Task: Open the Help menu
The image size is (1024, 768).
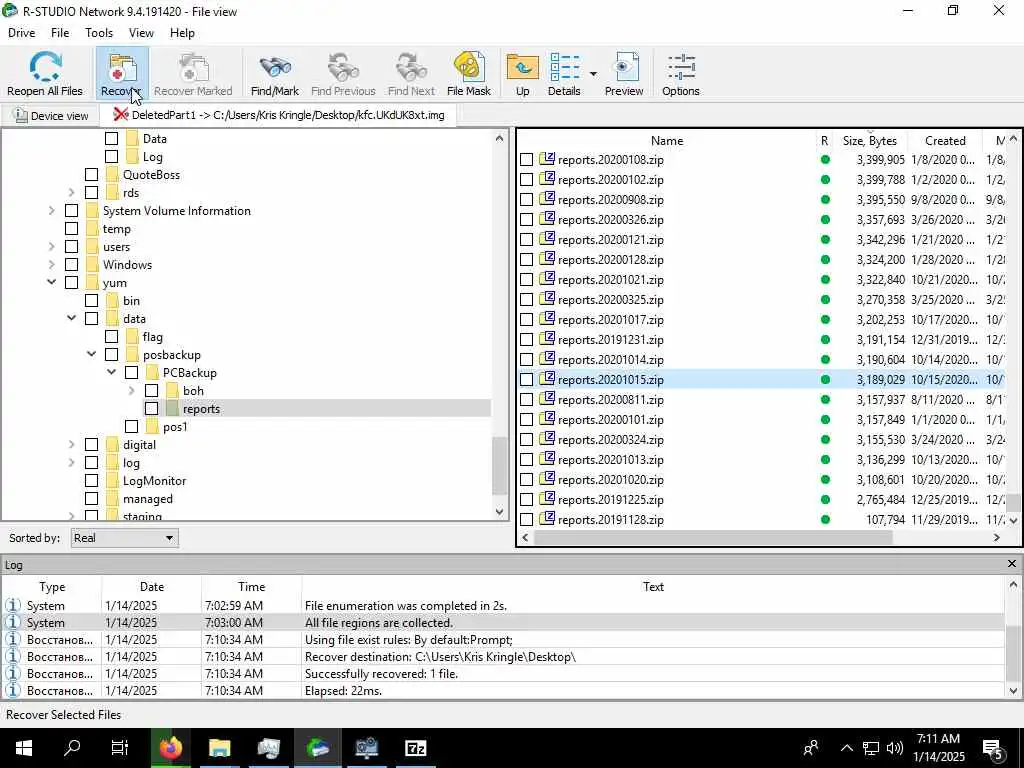Action: coord(182,33)
